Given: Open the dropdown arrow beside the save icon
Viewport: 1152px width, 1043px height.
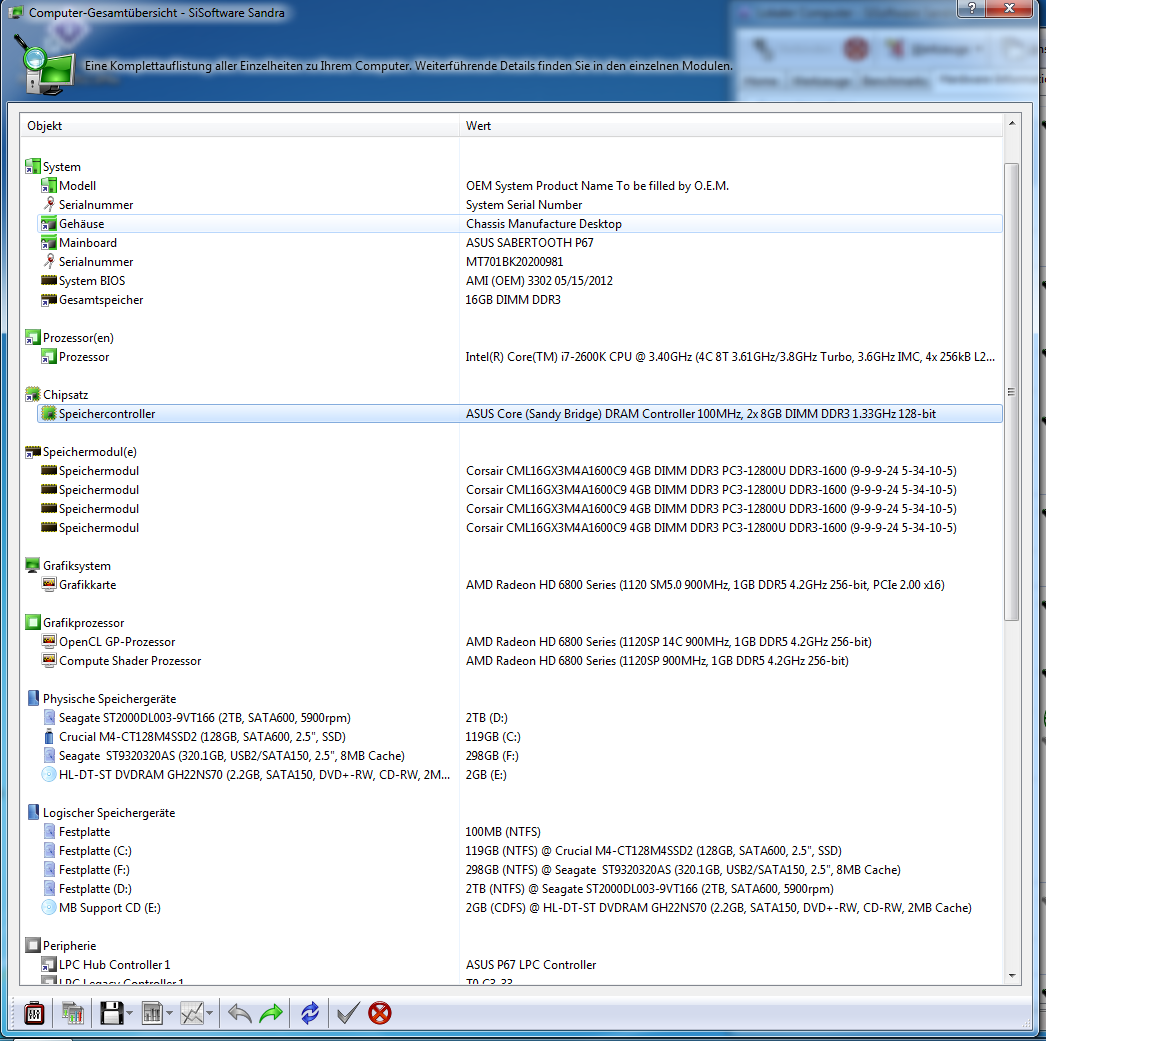Looking at the screenshot, I should [129, 1014].
